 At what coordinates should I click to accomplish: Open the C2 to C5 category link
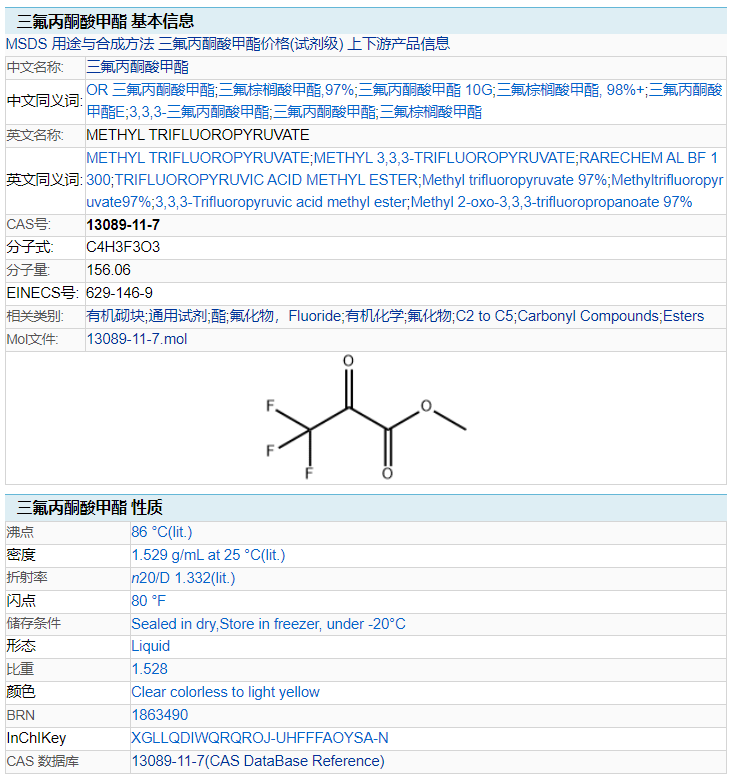click(x=484, y=316)
